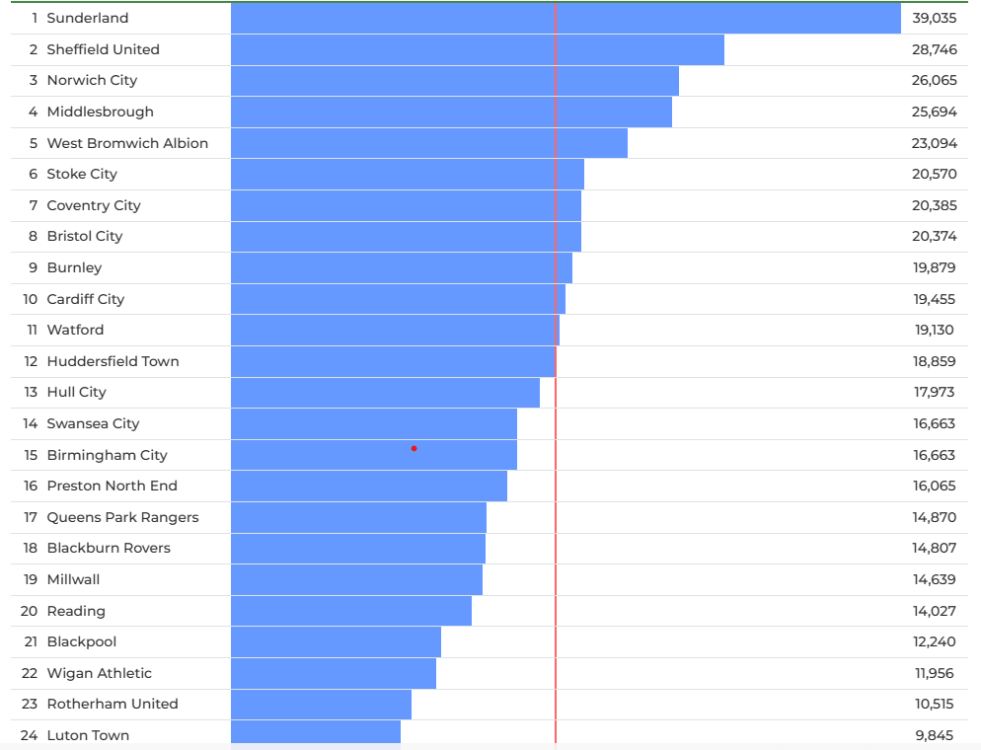Select the 14,807 value
This screenshot has height=750, width=981.
pos(934,548)
